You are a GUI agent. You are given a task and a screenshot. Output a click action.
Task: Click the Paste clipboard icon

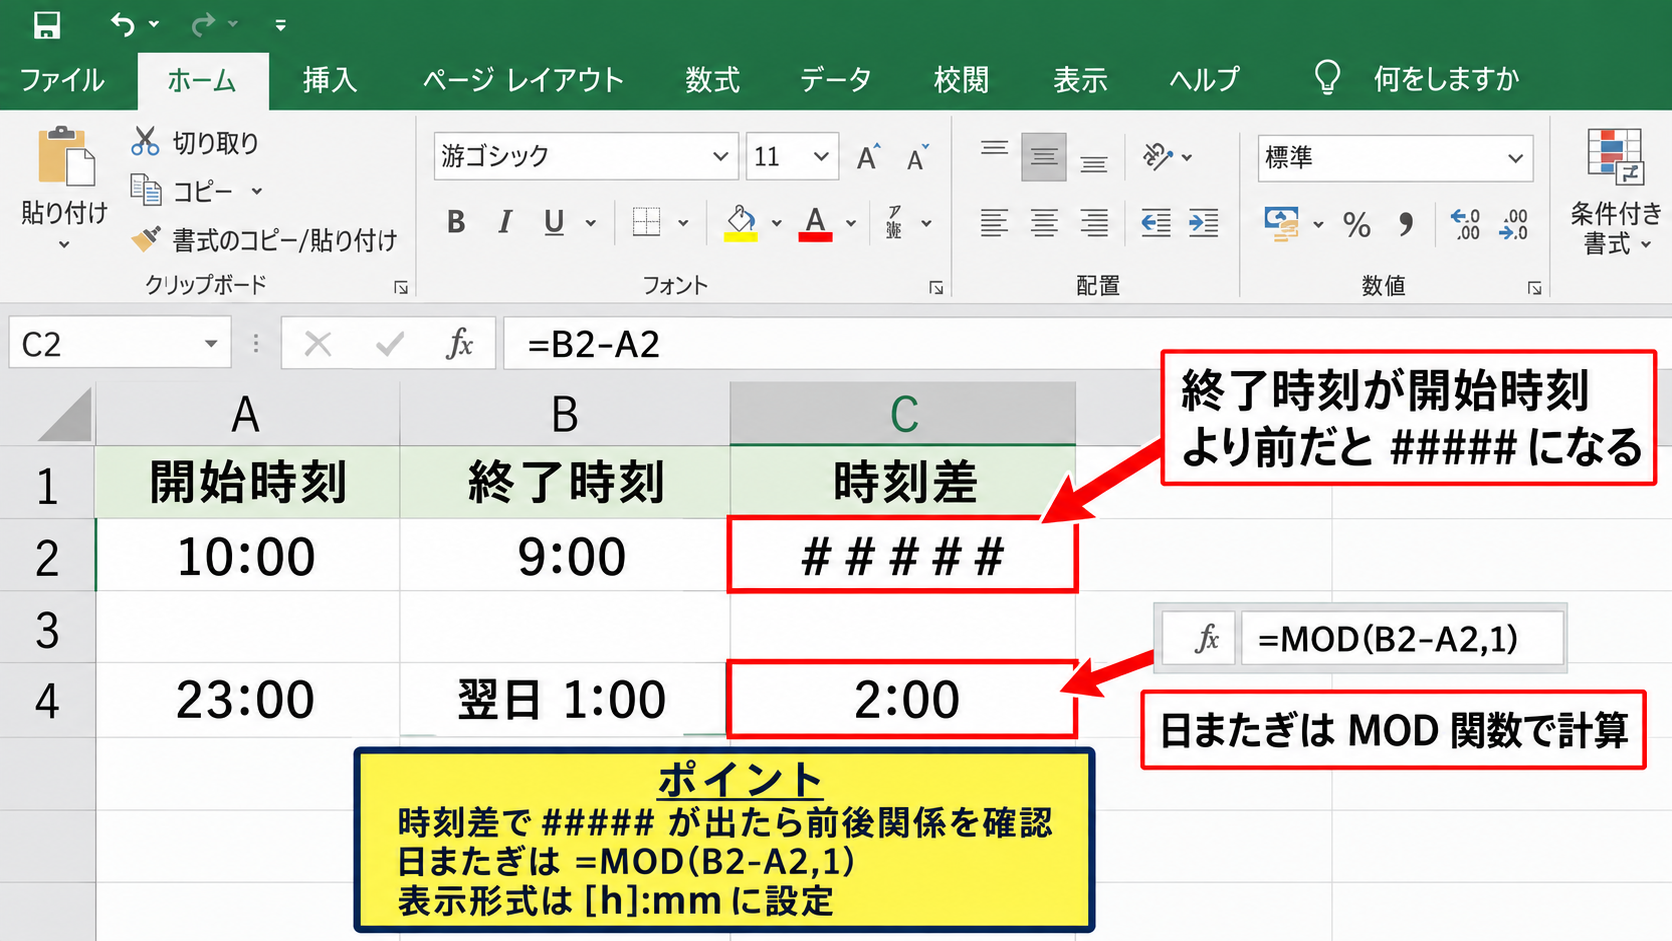[66, 157]
